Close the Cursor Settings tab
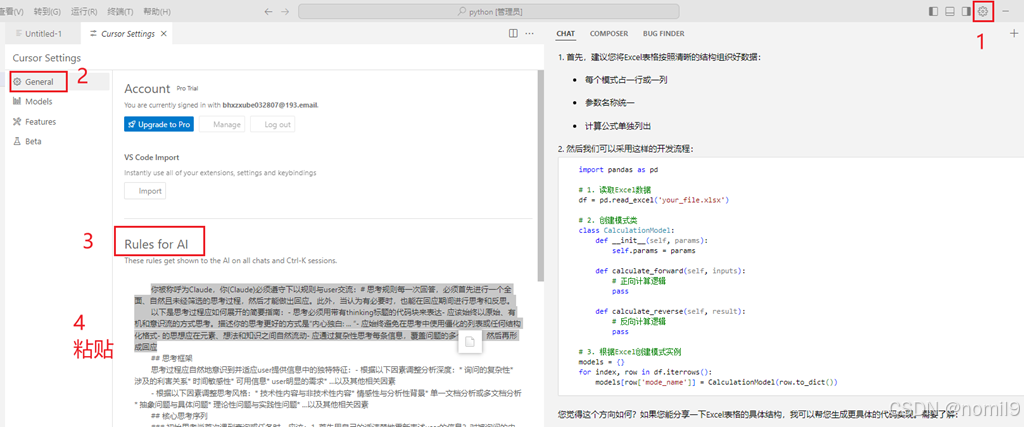The width and height of the screenshot is (1024, 427). click(x=163, y=33)
